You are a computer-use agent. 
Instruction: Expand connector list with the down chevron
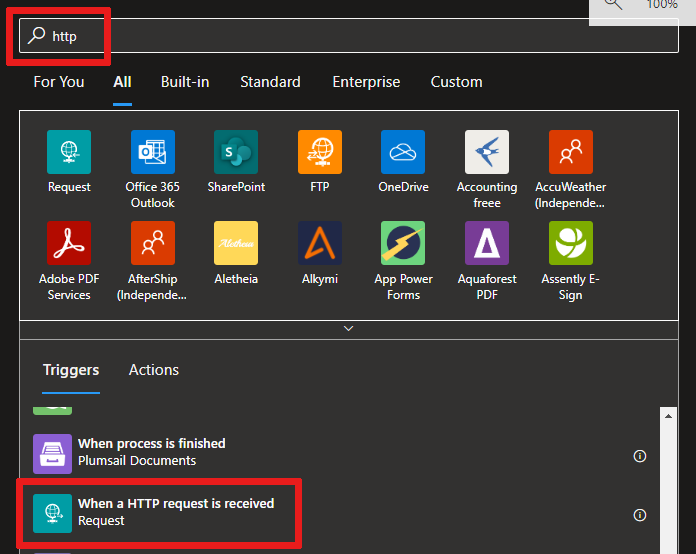click(x=348, y=329)
